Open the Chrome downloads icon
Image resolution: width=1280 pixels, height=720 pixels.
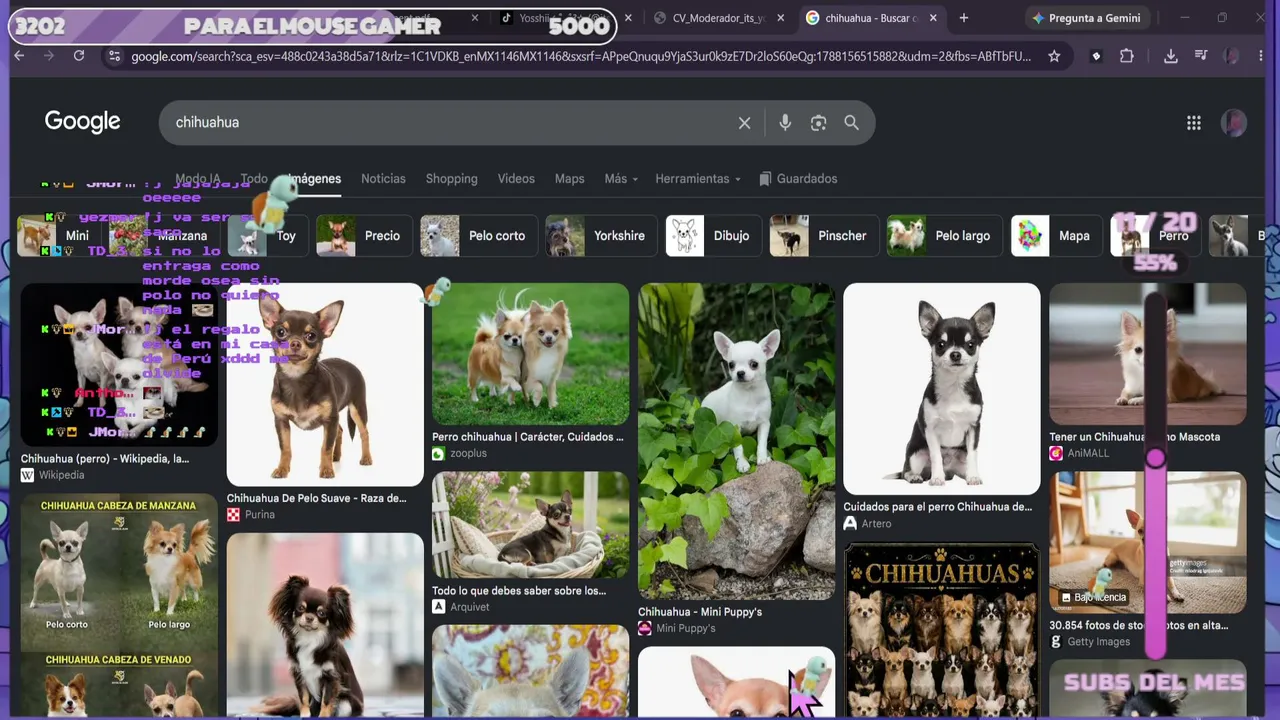[x=1170, y=56]
